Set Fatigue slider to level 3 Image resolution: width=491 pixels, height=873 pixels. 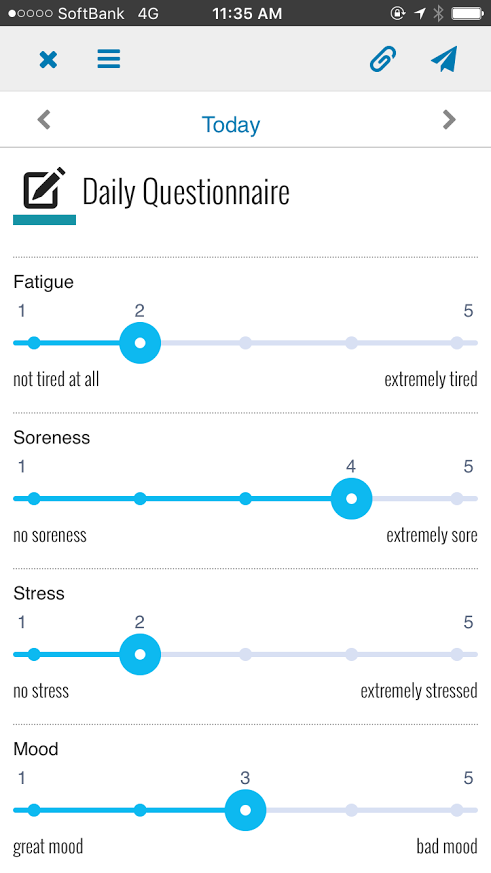coord(246,343)
